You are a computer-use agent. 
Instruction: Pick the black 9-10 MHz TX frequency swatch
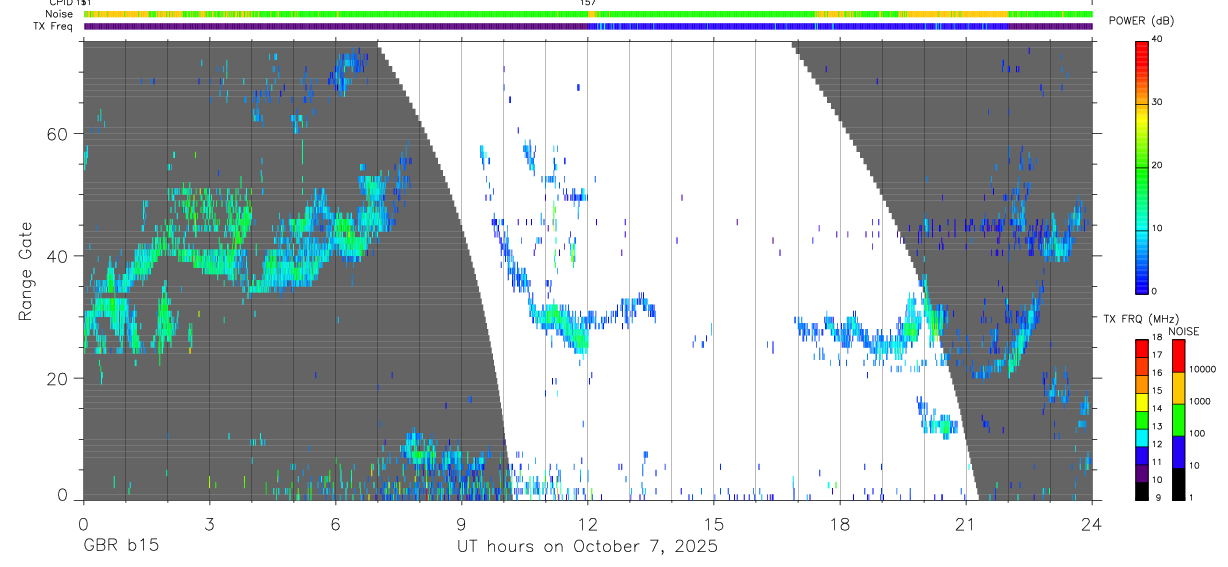click(x=1141, y=490)
